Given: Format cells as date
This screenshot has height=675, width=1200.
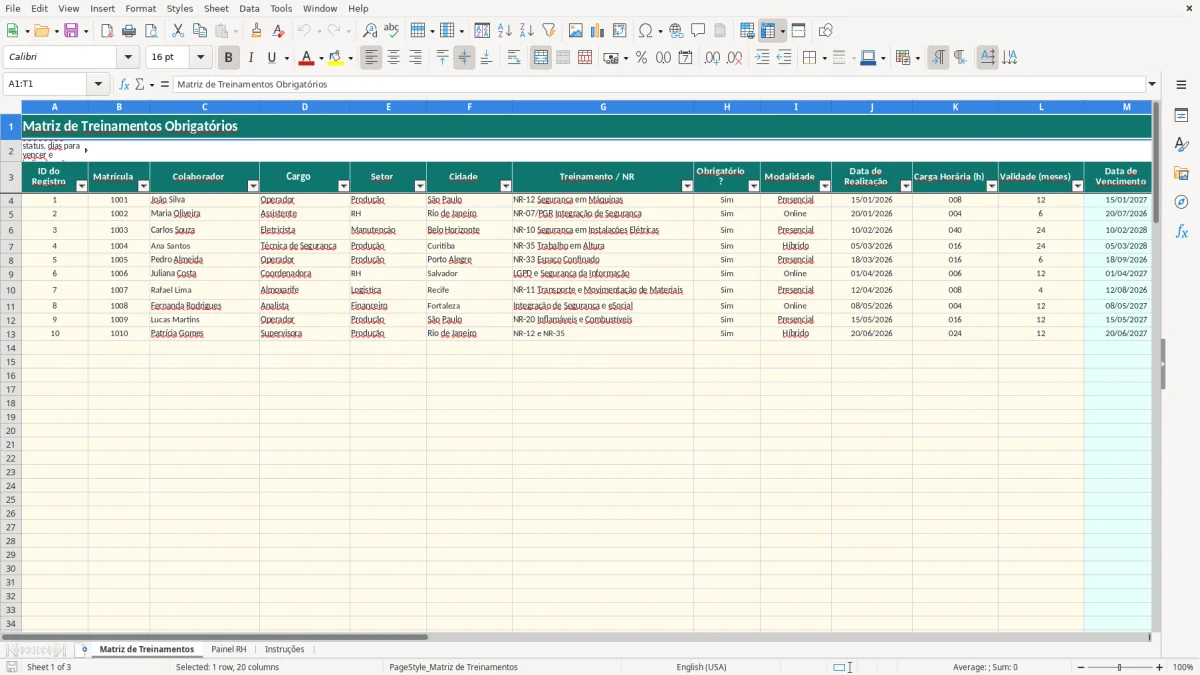Looking at the screenshot, I should [x=685, y=58].
